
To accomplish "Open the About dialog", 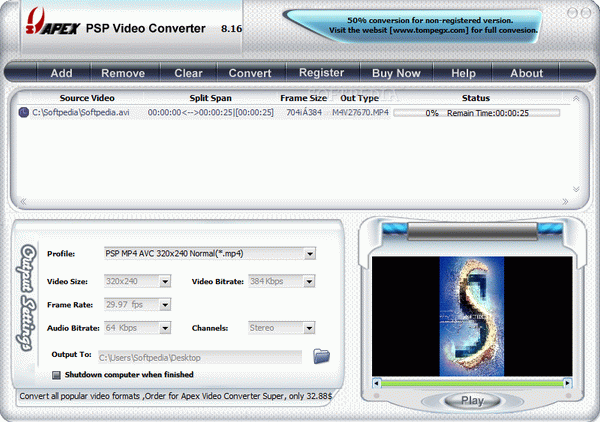I will 526,73.
